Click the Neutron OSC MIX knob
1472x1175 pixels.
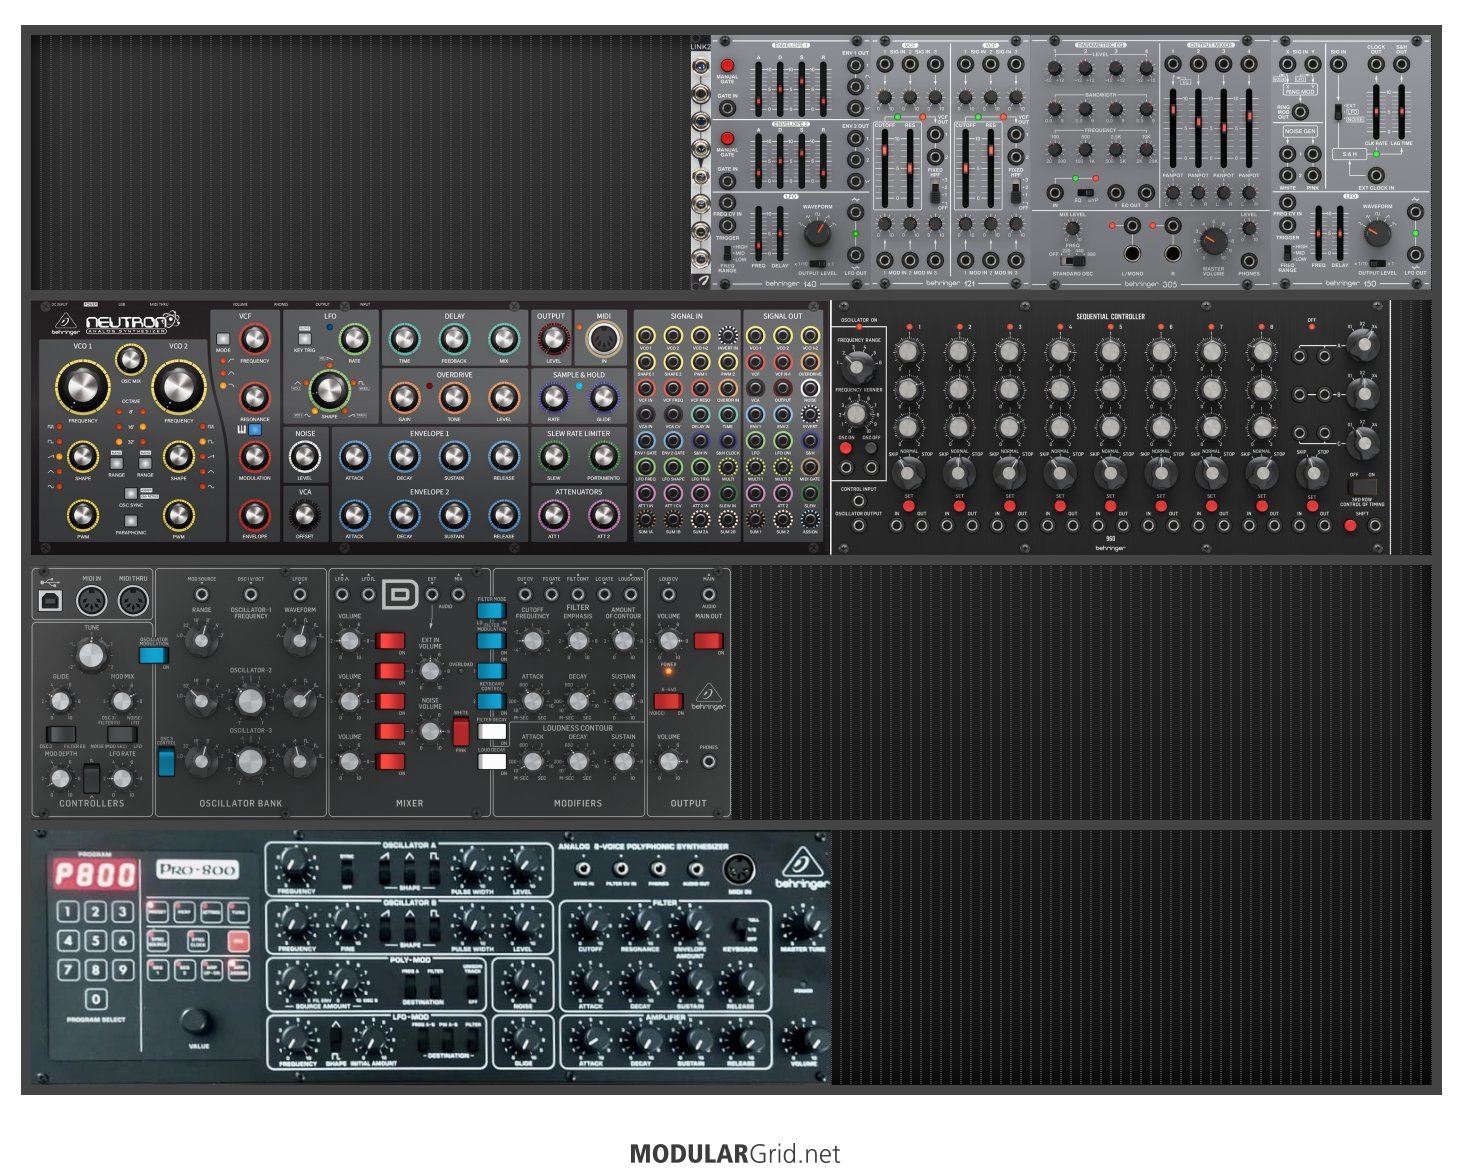(130, 360)
